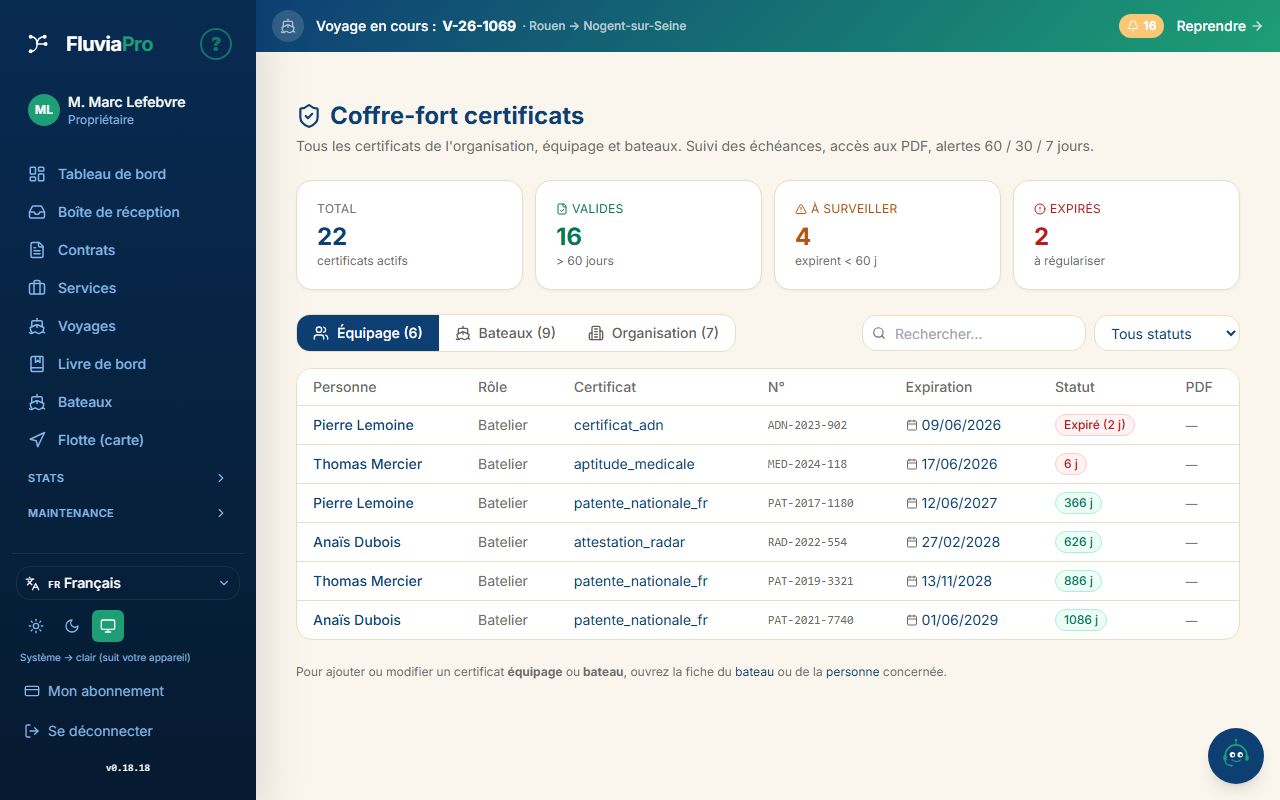Image resolution: width=1280 pixels, height=800 pixels.
Task: Open Livre de bord page
Action: click(x=128, y=364)
